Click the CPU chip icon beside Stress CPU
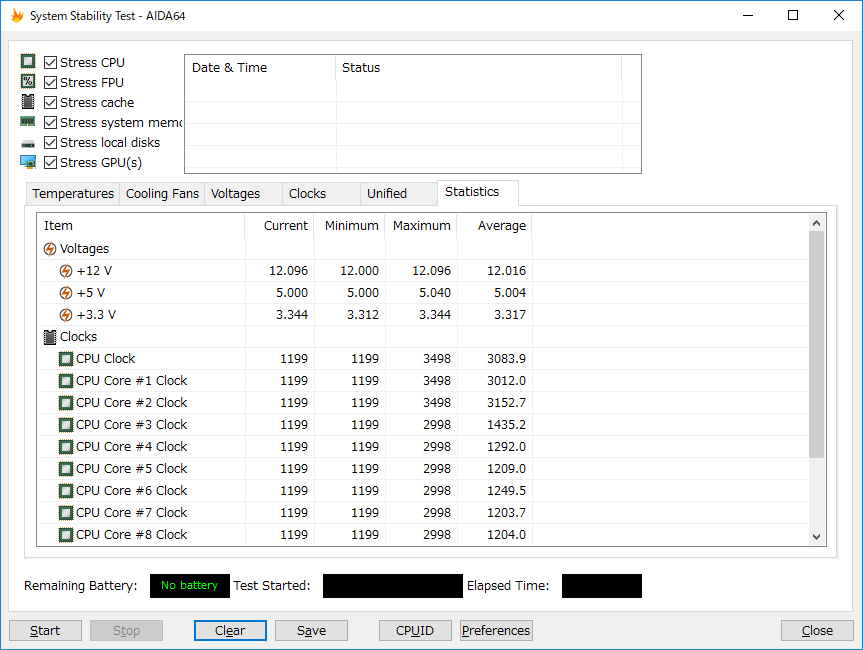 [28, 61]
